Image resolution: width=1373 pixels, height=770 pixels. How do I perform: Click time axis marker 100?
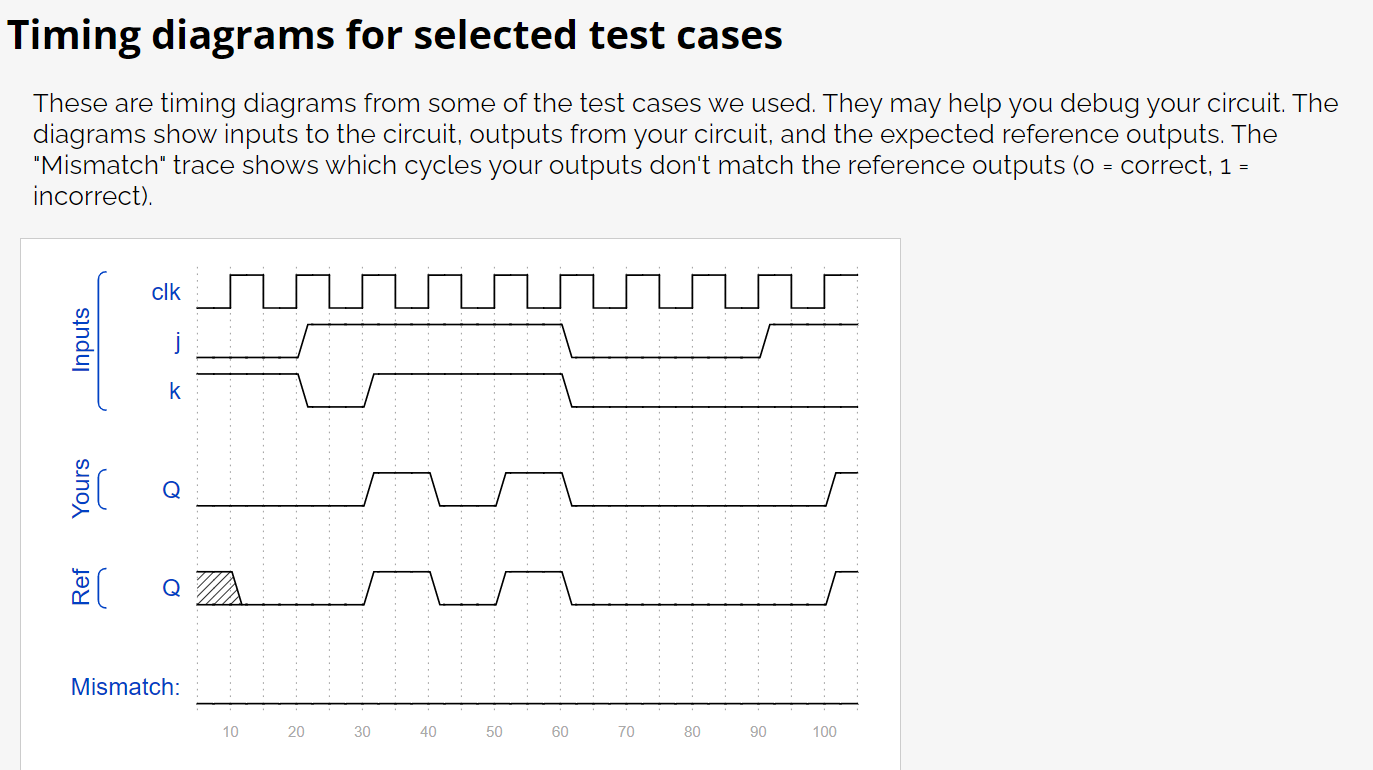click(x=824, y=732)
